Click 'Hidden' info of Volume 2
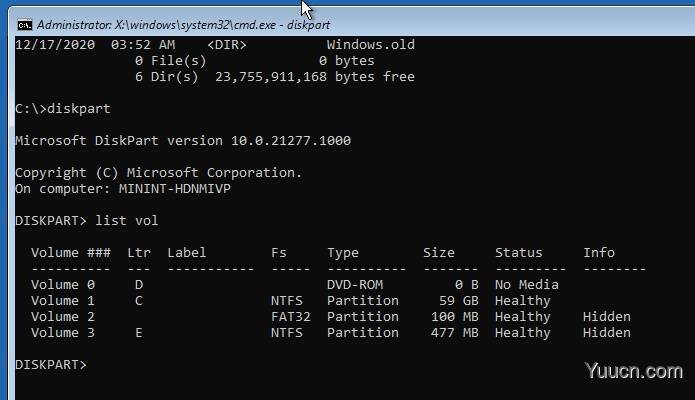The height and width of the screenshot is (400, 695). pos(607,316)
